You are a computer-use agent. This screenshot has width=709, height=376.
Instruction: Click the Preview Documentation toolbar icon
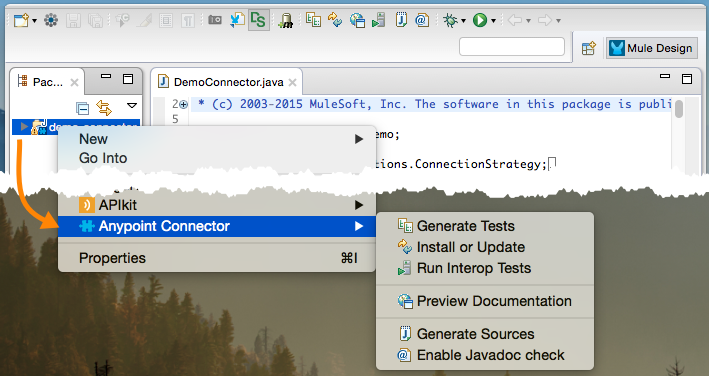(357, 20)
